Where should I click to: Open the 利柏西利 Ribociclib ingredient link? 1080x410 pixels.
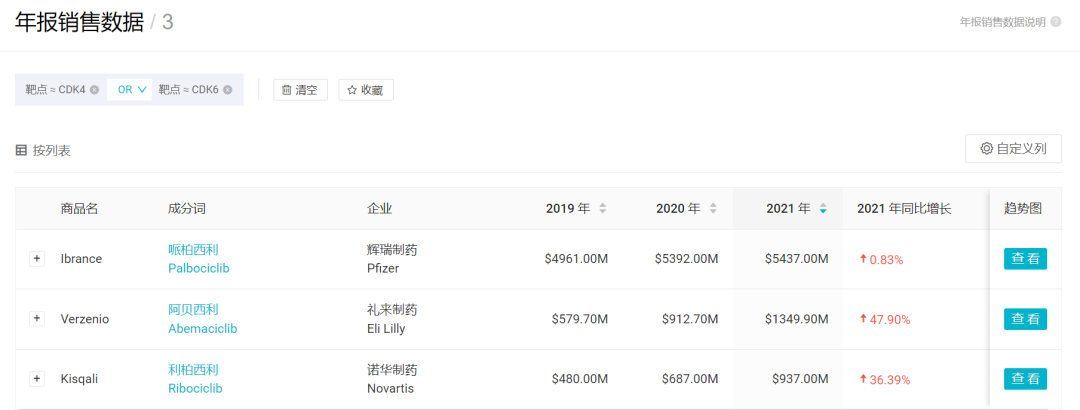(194, 379)
